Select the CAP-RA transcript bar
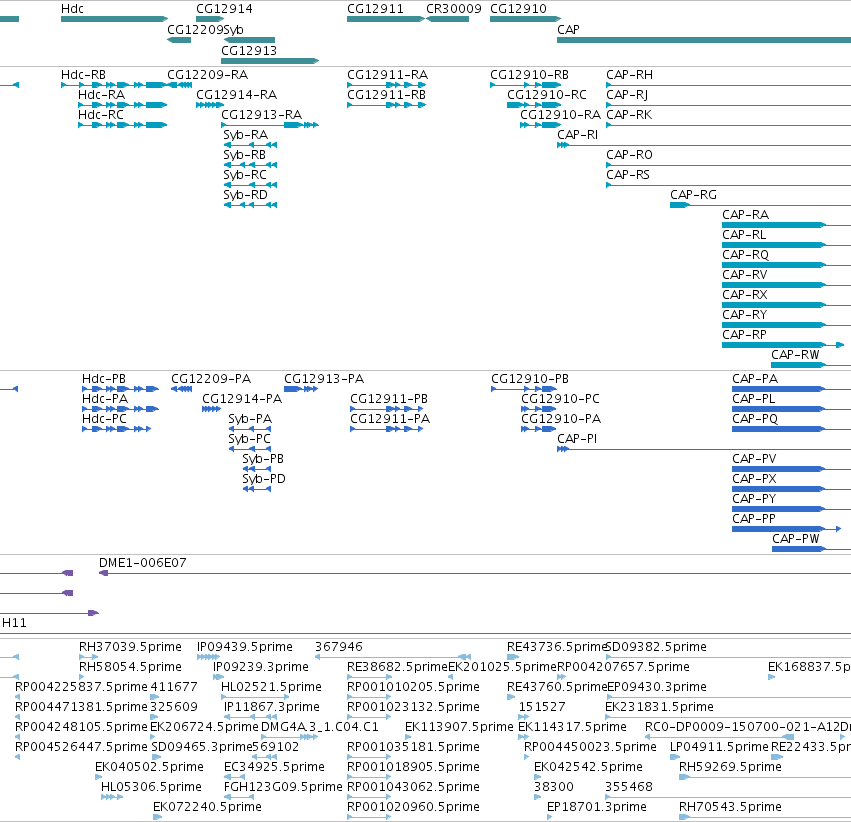Image resolution: width=851 pixels, height=822 pixels. point(786,225)
